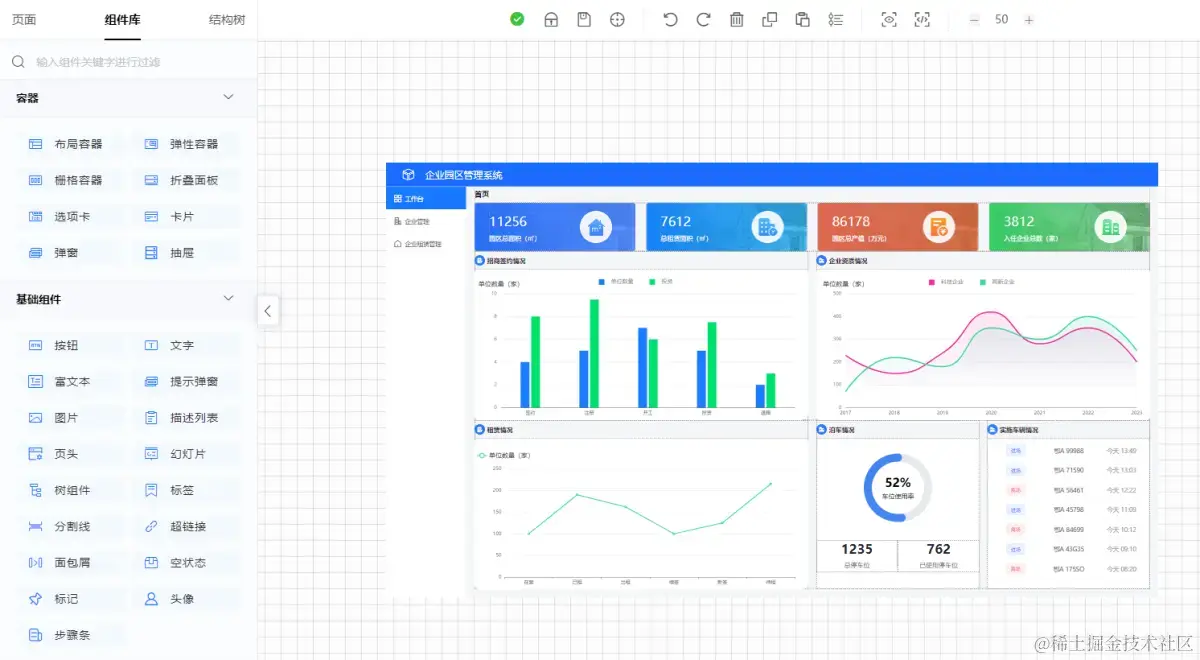Select the 超链接 component
1200x660 pixels.
(186, 526)
